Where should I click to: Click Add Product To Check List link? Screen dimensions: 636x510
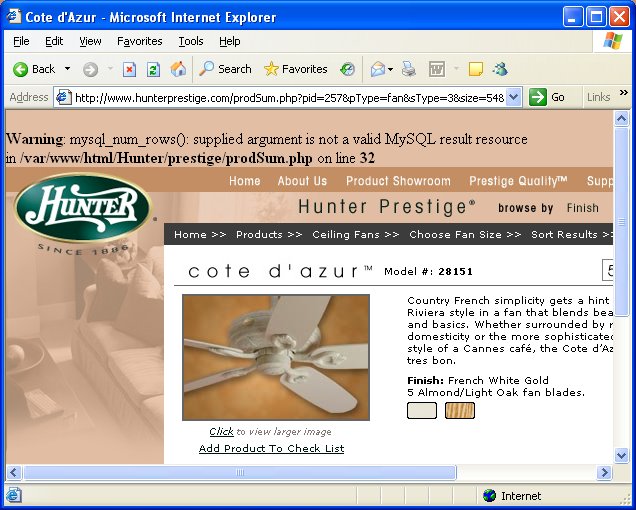(x=271, y=449)
